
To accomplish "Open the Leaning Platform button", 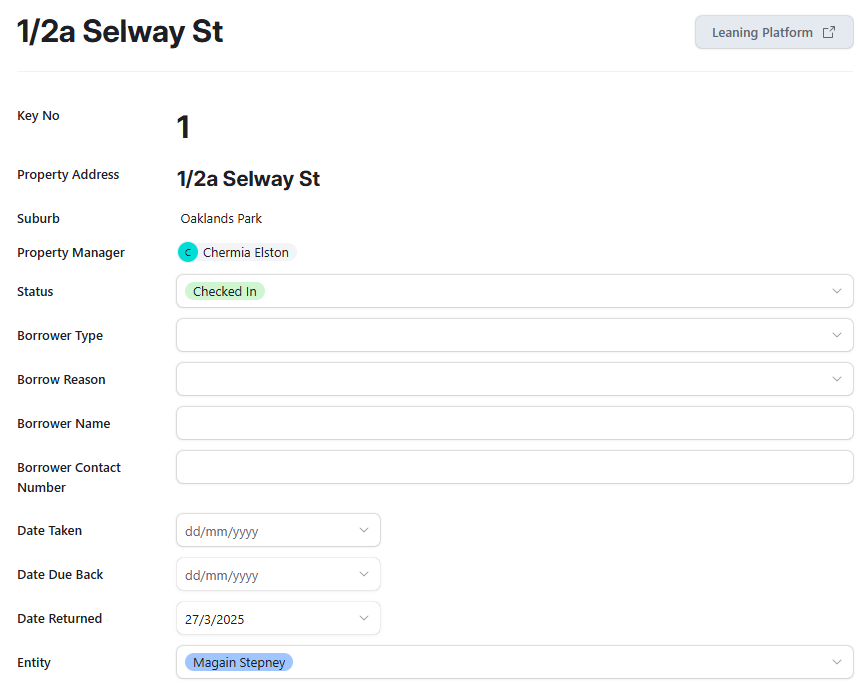I will 761,32.
